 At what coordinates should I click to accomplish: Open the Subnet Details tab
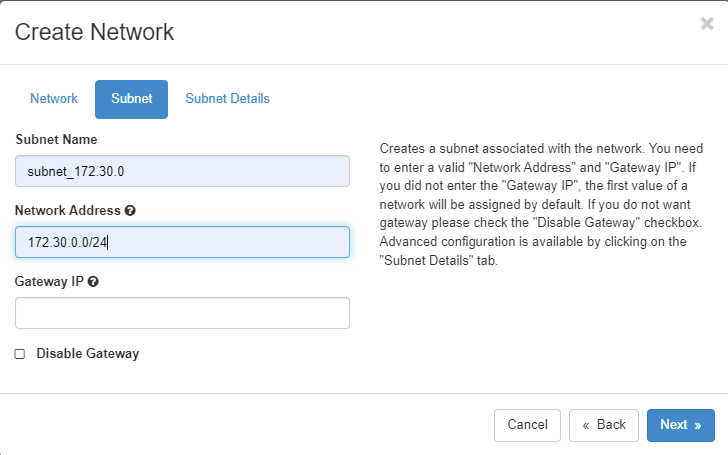click(x=227, y=99)
